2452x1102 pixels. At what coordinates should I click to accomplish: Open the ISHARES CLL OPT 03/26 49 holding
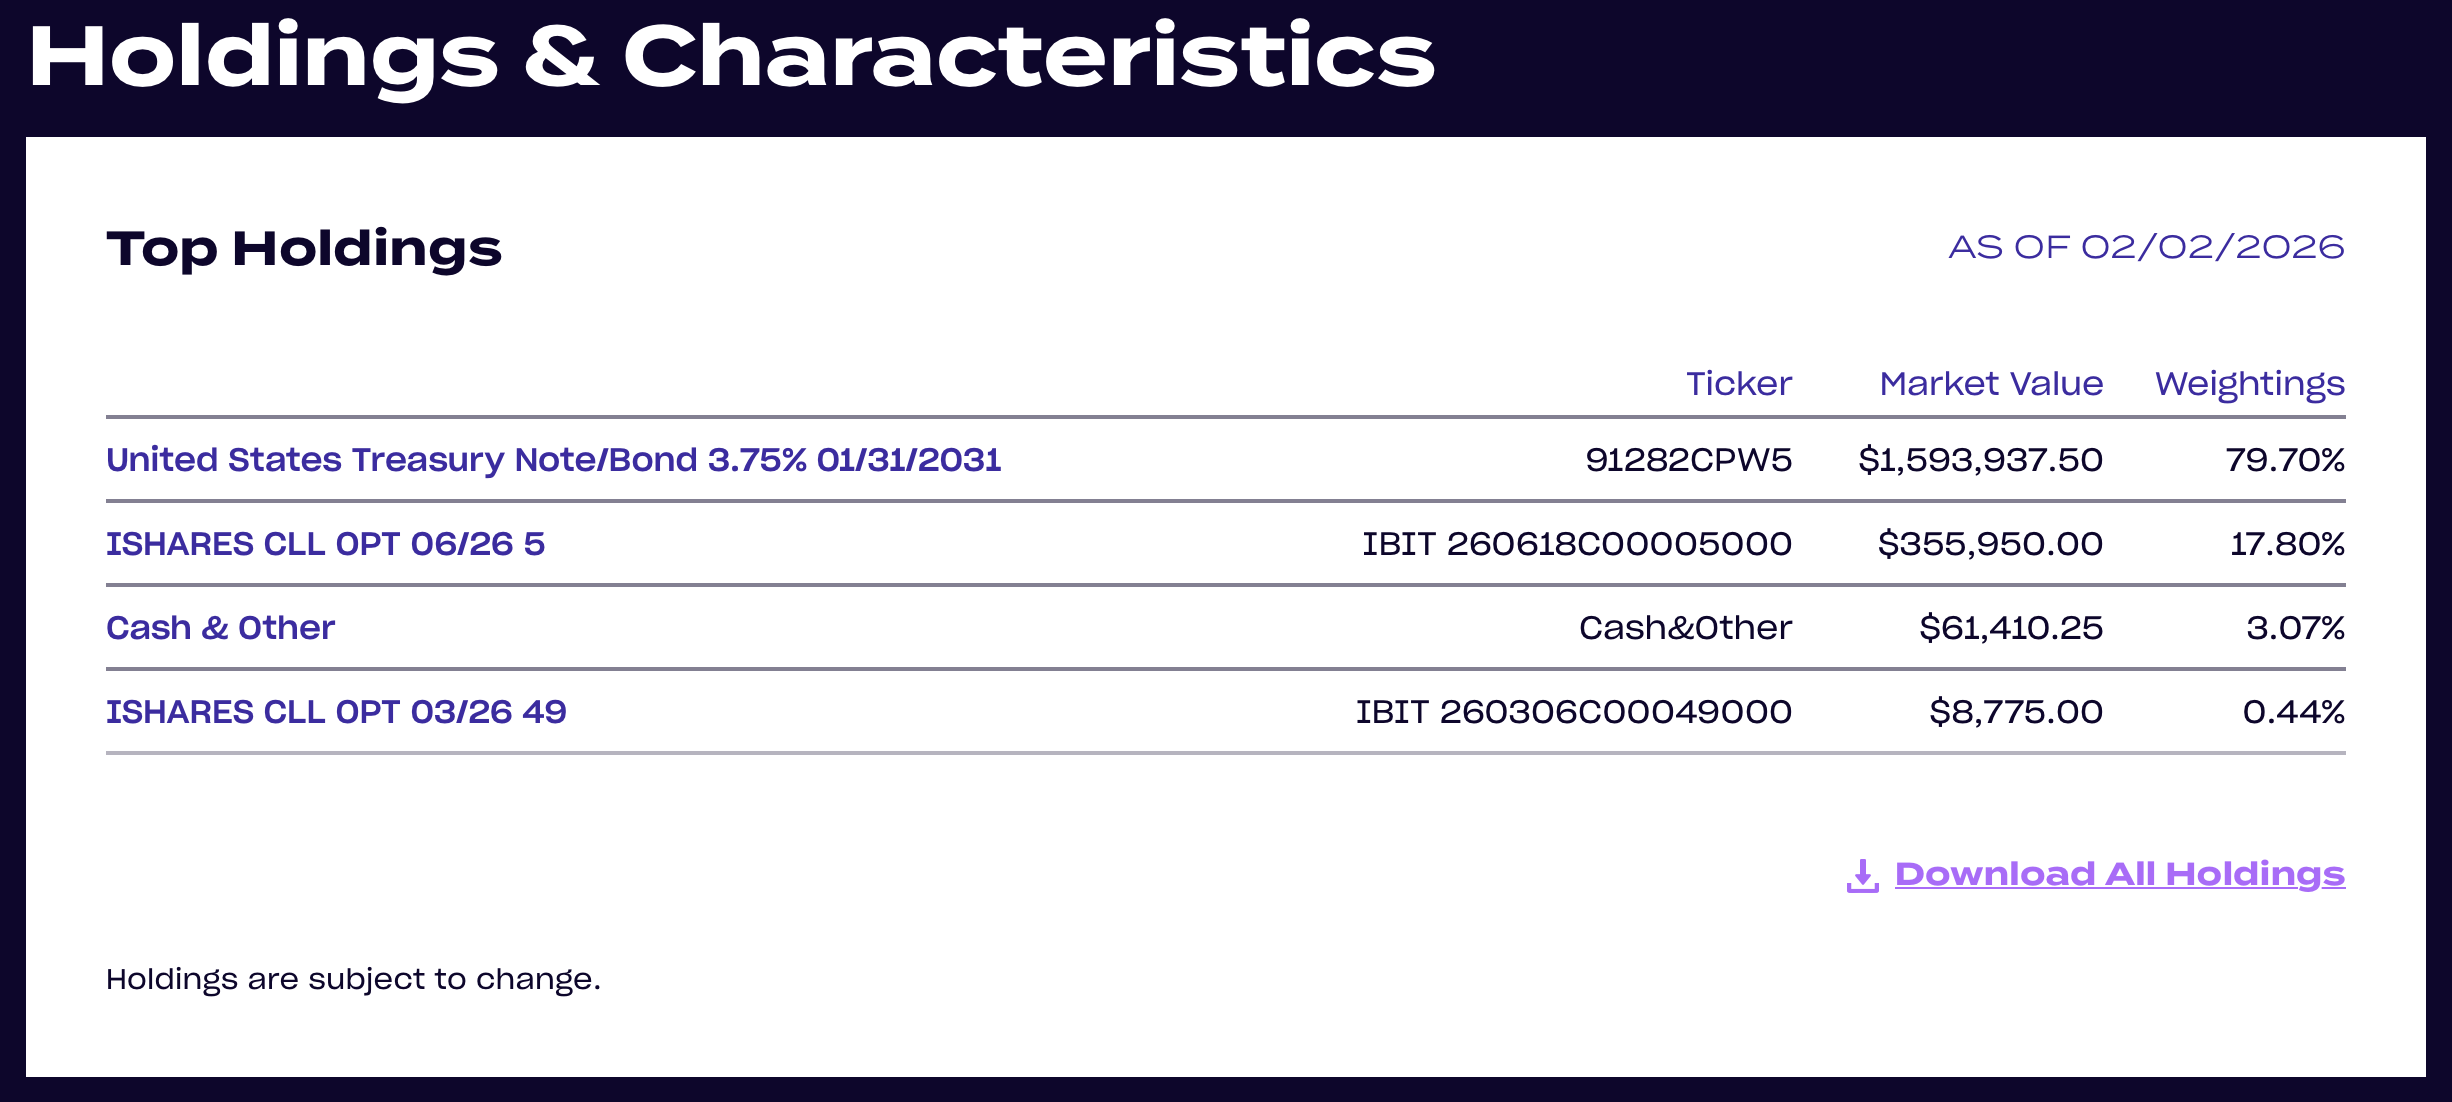pos(335,712)
